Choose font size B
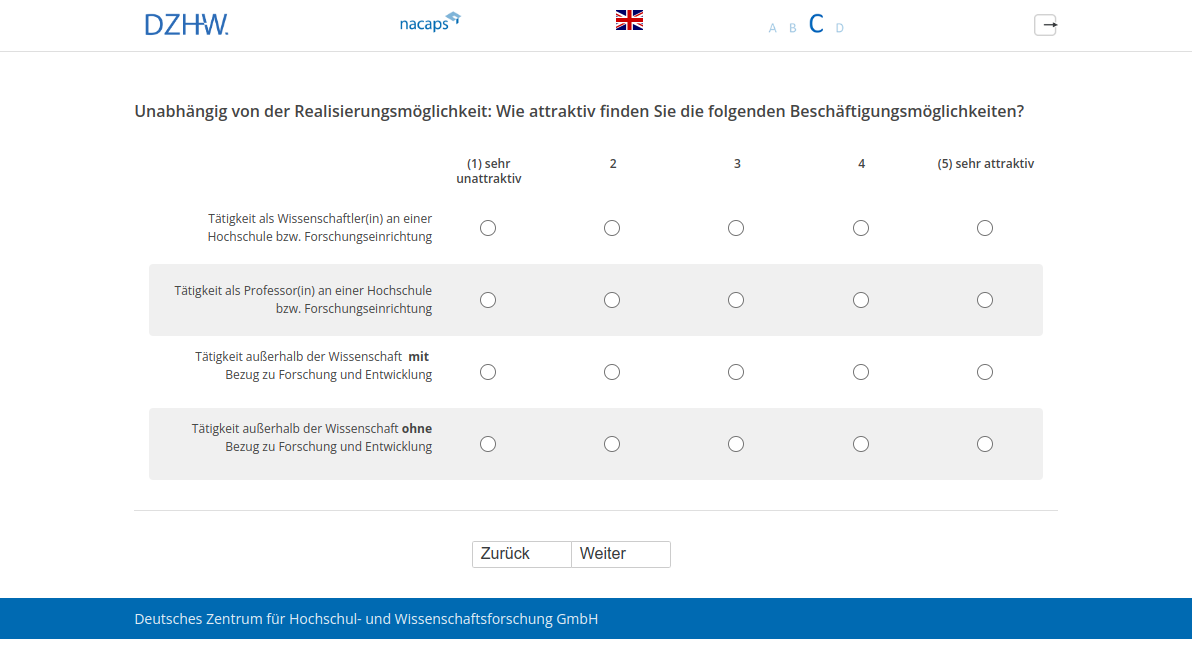Image resolution: width=1192 pixels, height=648 pixels. [793, 28]
